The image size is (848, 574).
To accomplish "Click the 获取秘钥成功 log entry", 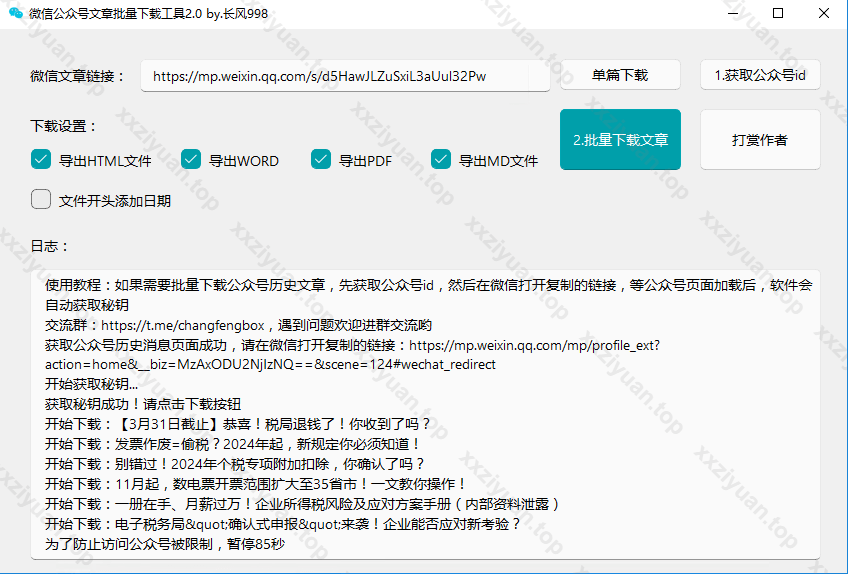I will click(143, 404).
